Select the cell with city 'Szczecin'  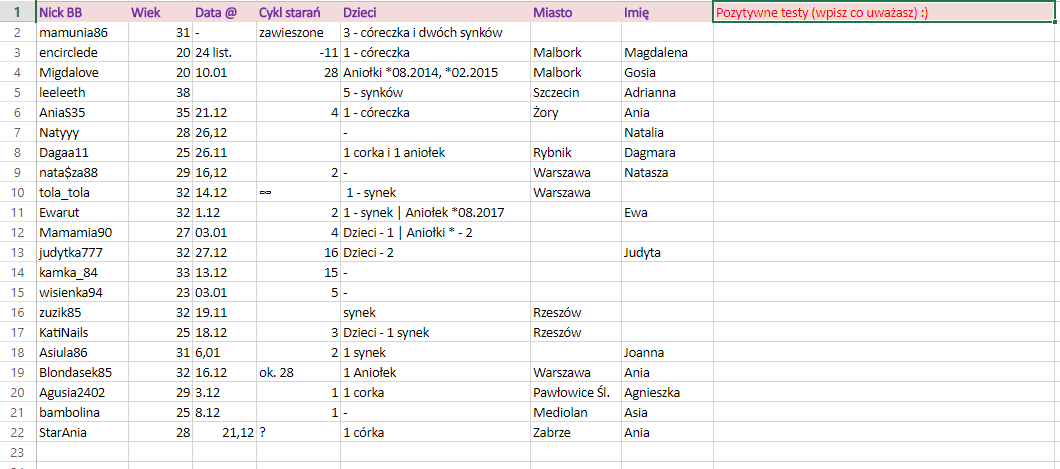pyautogui.click(x=575, y=92)
